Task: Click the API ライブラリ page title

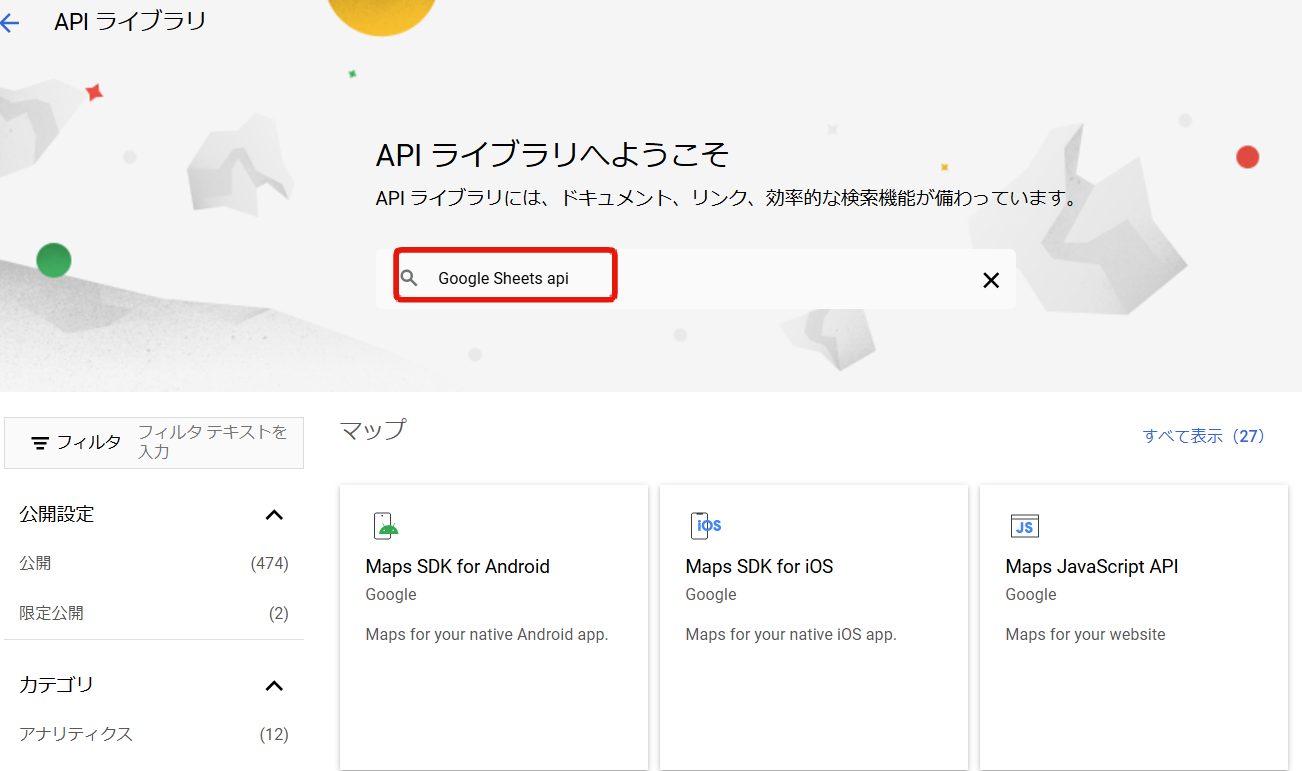Action: point(130,21)
